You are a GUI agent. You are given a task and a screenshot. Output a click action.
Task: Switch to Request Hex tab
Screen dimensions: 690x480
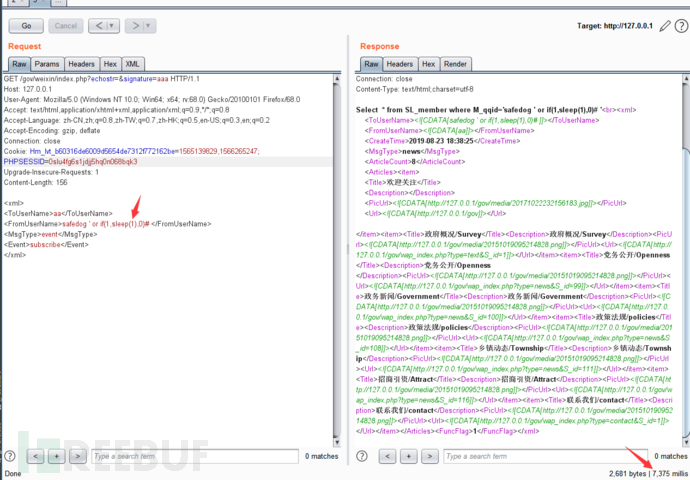[110, 64]
